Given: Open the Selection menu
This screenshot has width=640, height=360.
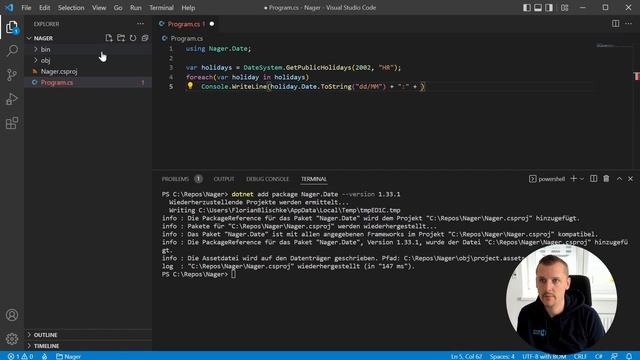Looking at the screenshot, I should pos(71,8).
